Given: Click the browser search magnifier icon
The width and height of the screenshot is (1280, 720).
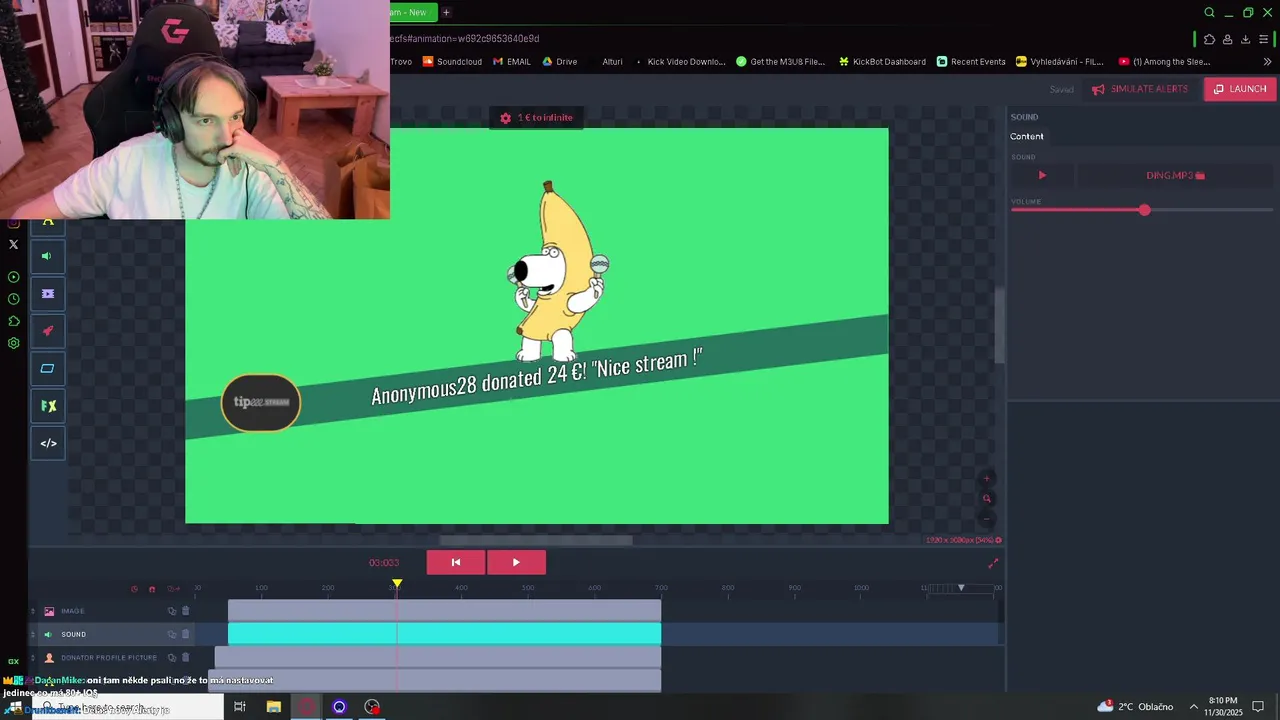Looking at the screenshot, I should 1209,13.
